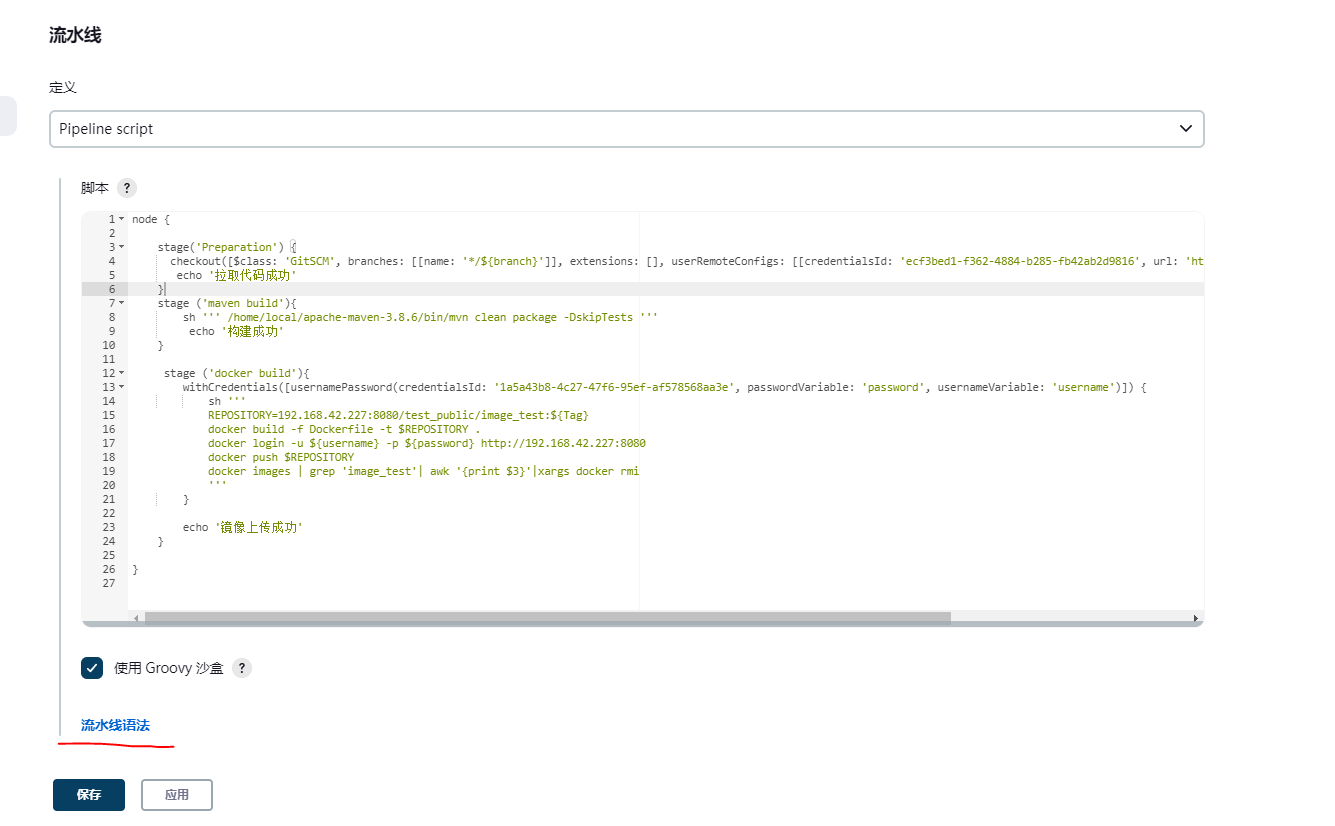
Task: Open help for 使用 Groovy 沙盒
Action: (242, 668)
